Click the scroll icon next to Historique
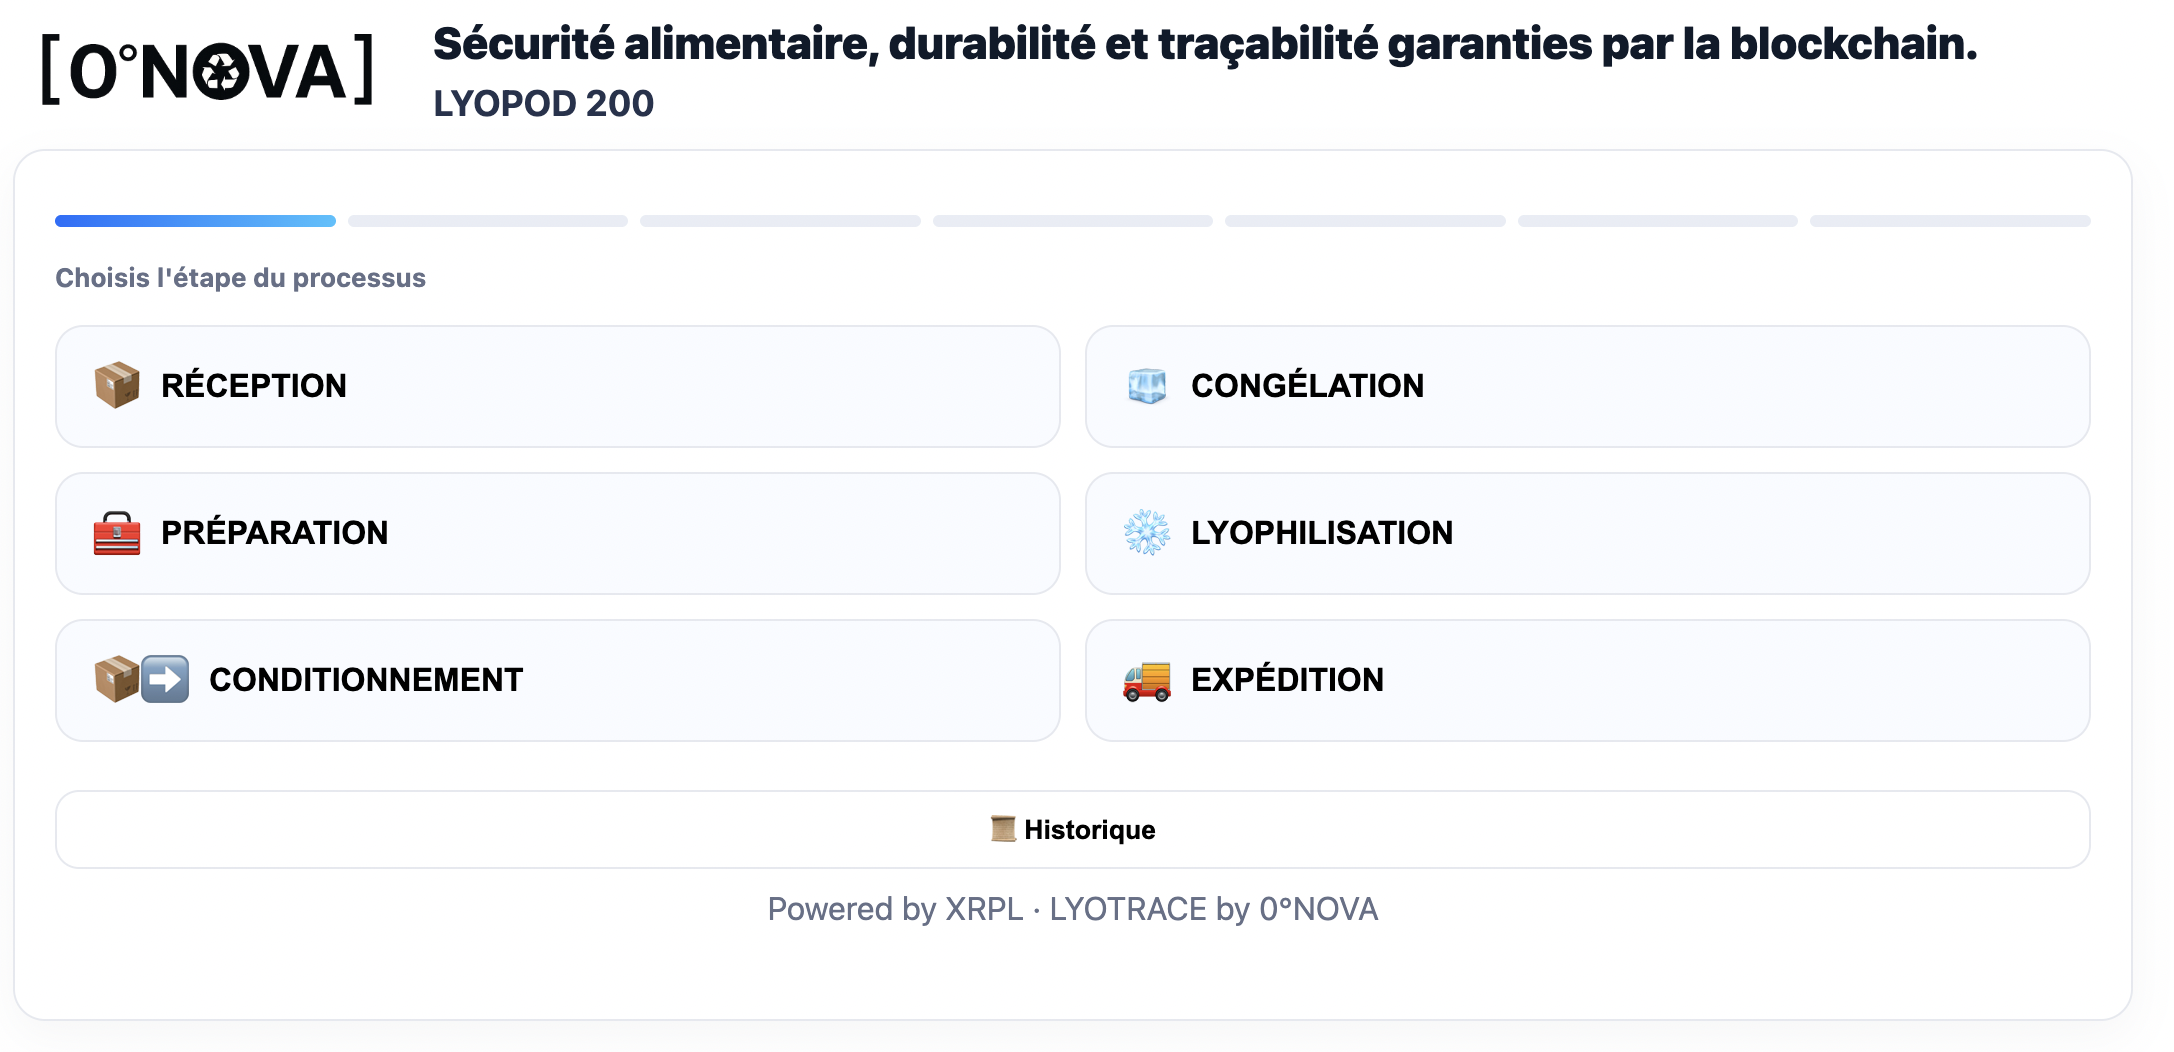The height and width of the screenshot is (1052, 2174). (1001, 828)
